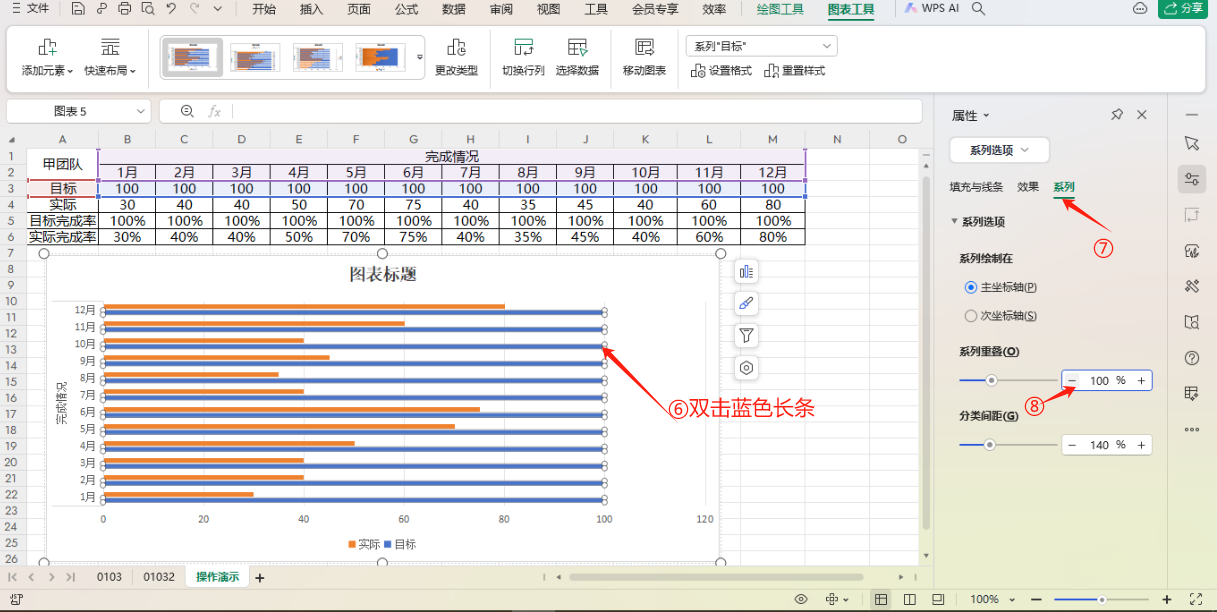1217x612 pixels.
Task: Open the 快速布局 (Quick Layout) tool
Action: click(110, 58)
